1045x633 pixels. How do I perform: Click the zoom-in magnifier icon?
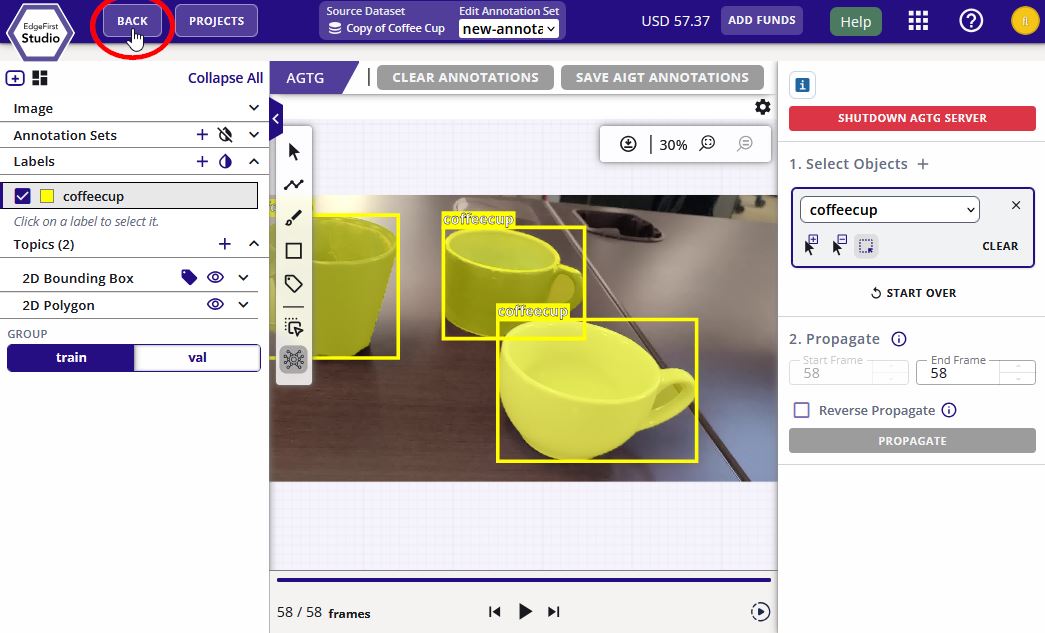[707, 144]
